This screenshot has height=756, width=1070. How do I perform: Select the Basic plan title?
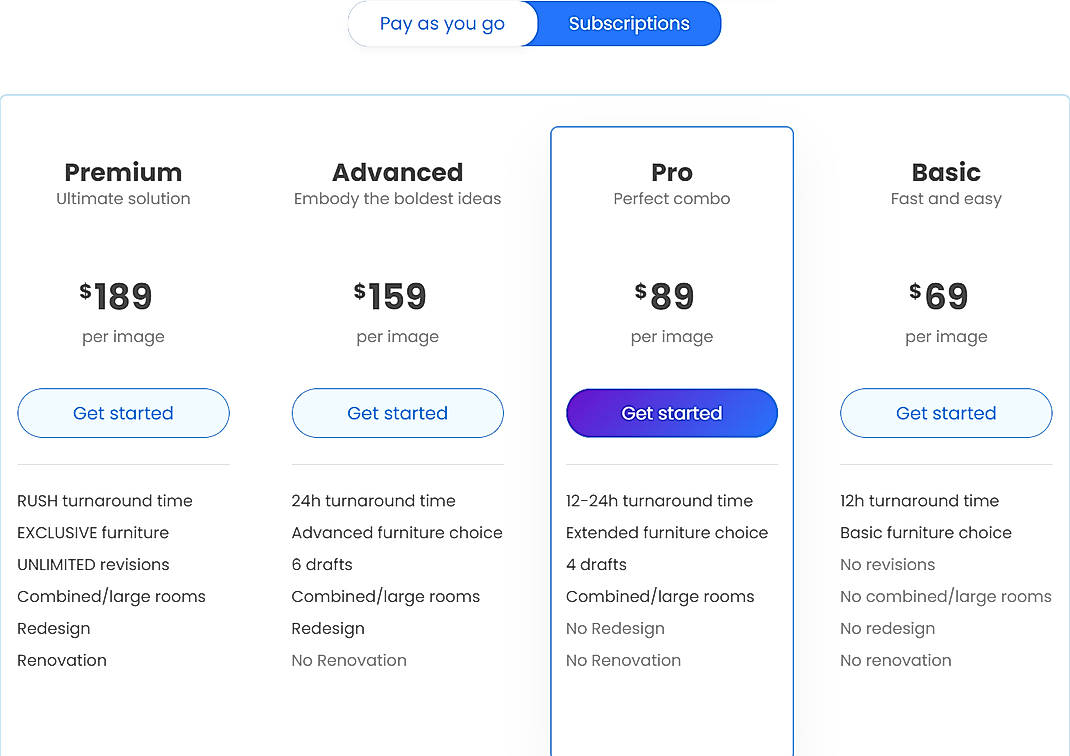pyautogui.click(x=945, y=172)
